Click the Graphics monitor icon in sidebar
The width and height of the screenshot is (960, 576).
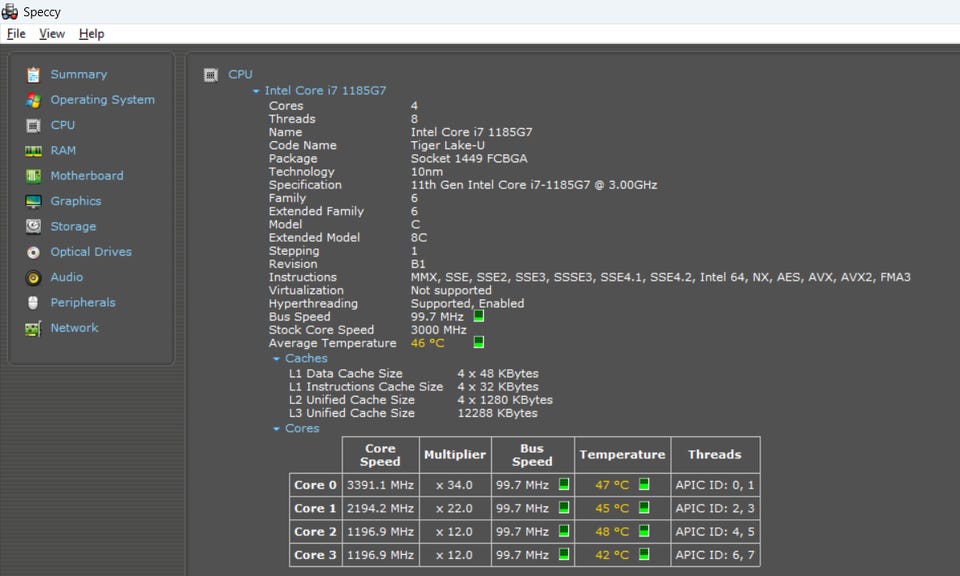click(x=33, y=201)
